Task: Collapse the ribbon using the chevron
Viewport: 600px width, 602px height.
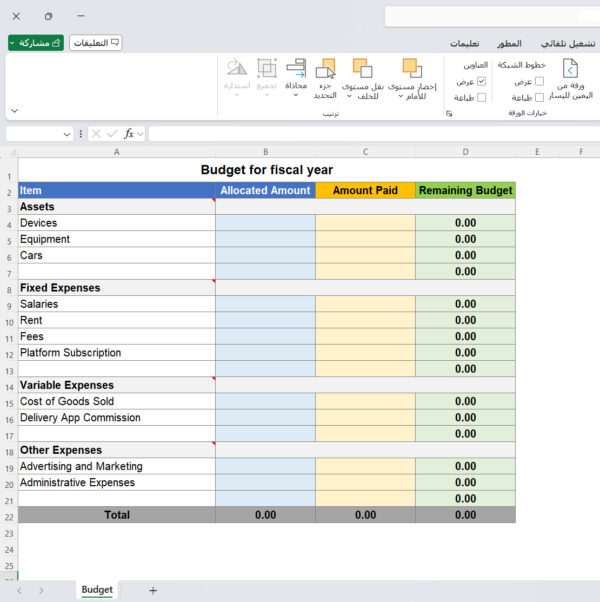Action: (14, 111)
